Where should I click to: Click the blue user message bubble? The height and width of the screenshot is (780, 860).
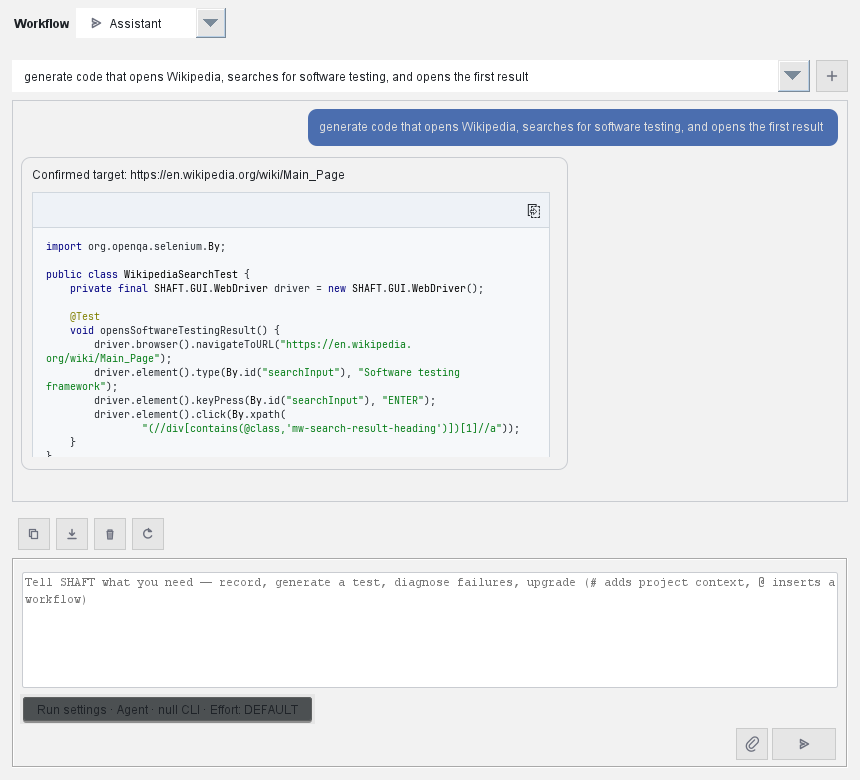(x=573, y=127)
